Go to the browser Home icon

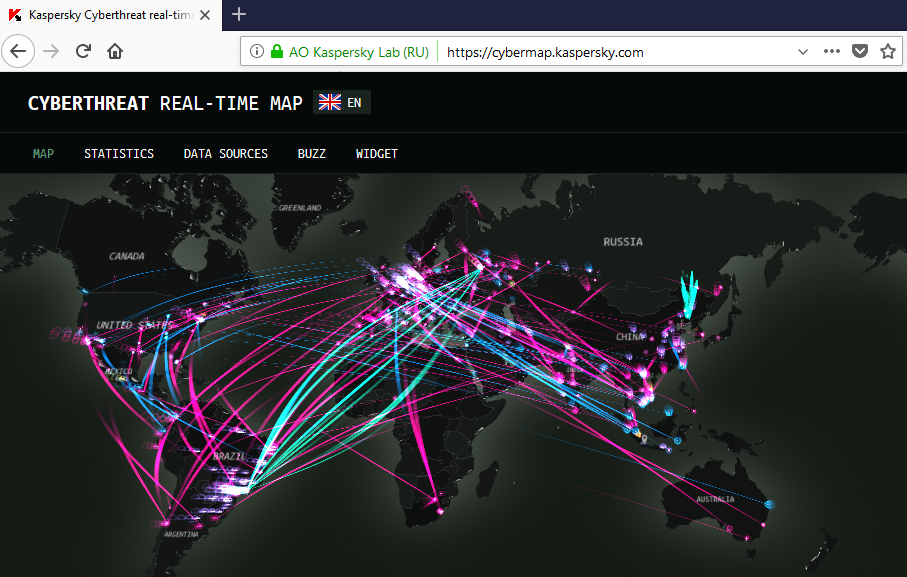[115, 51]
